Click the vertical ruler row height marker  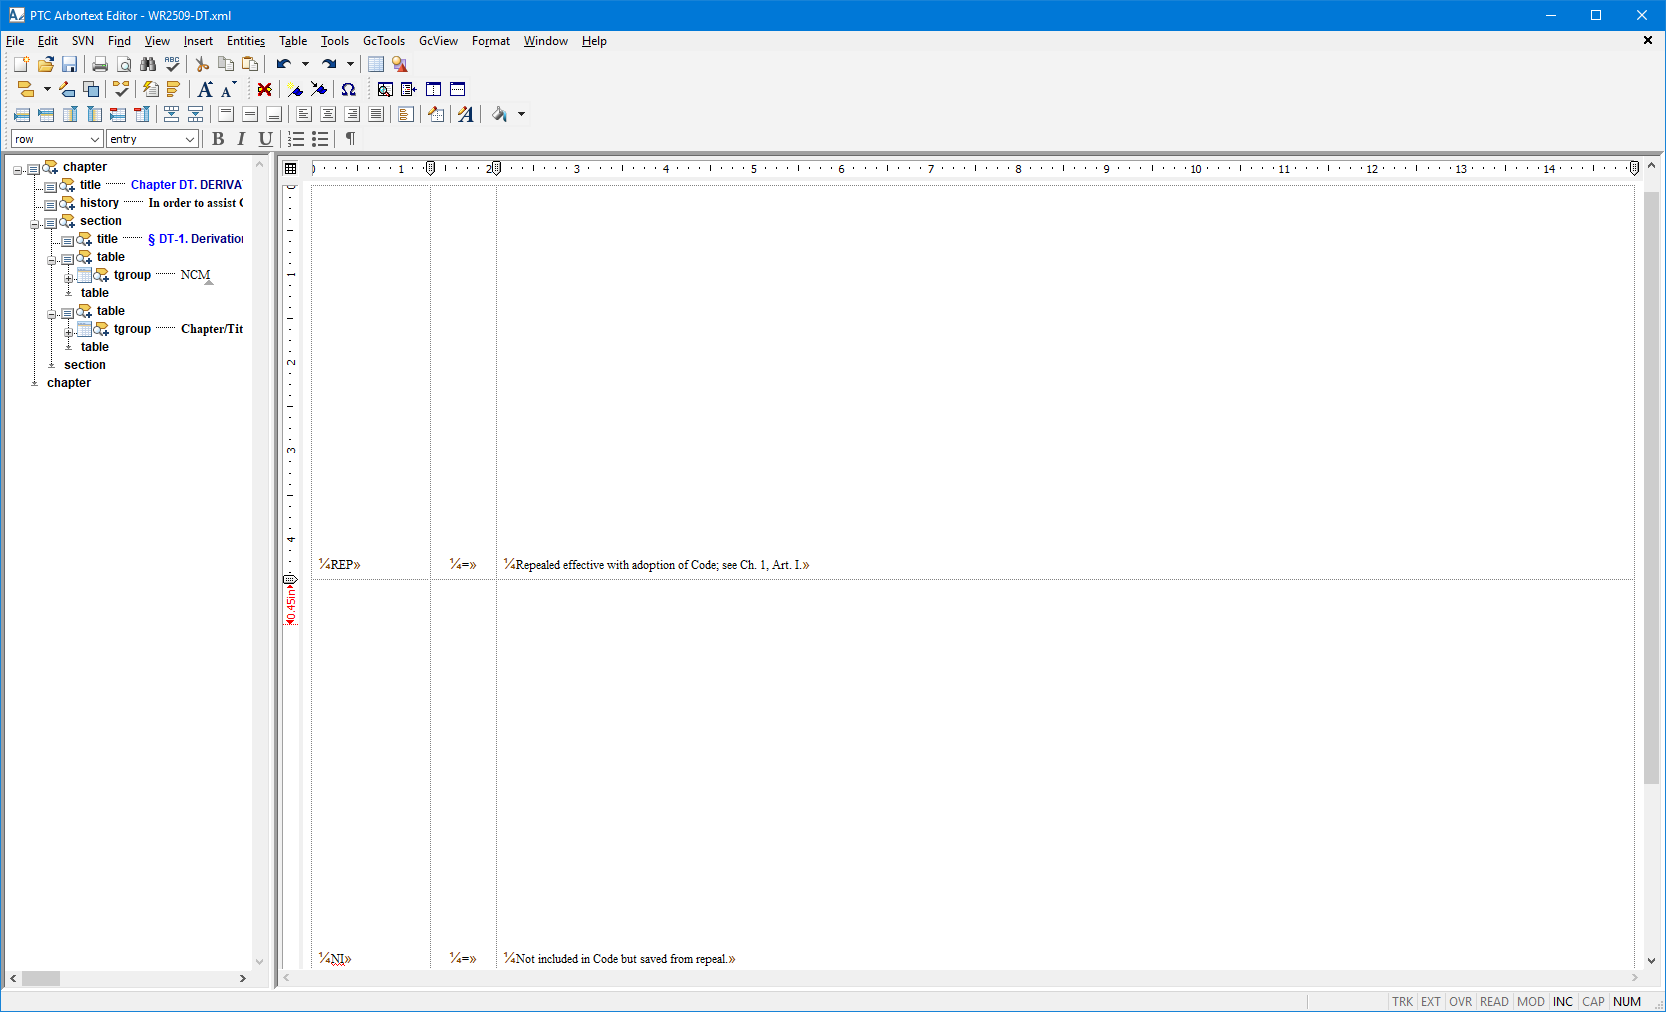coord(290,580)
